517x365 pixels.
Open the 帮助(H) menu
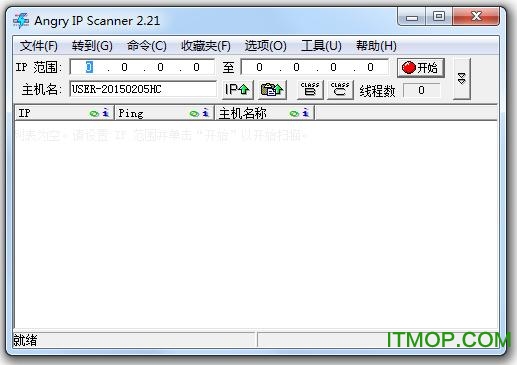coord(376,46)
